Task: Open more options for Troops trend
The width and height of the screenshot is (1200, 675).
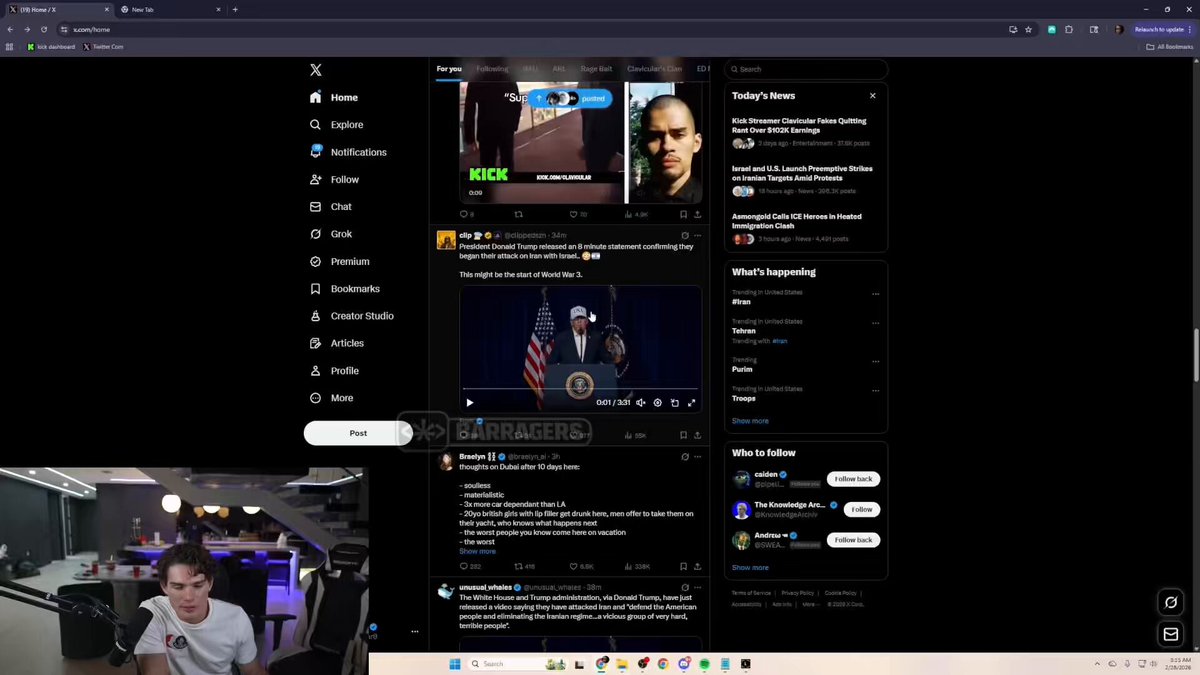Action: [x=875, y=390]
